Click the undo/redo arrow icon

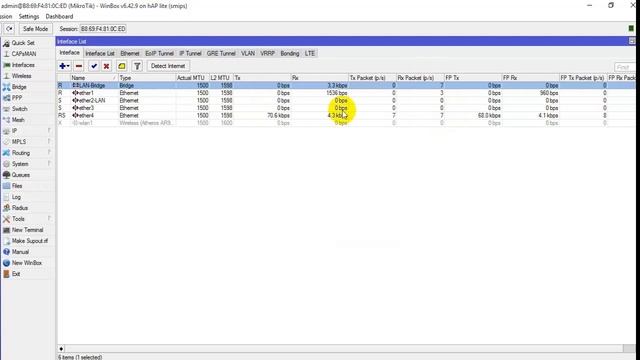coord(9,29)
